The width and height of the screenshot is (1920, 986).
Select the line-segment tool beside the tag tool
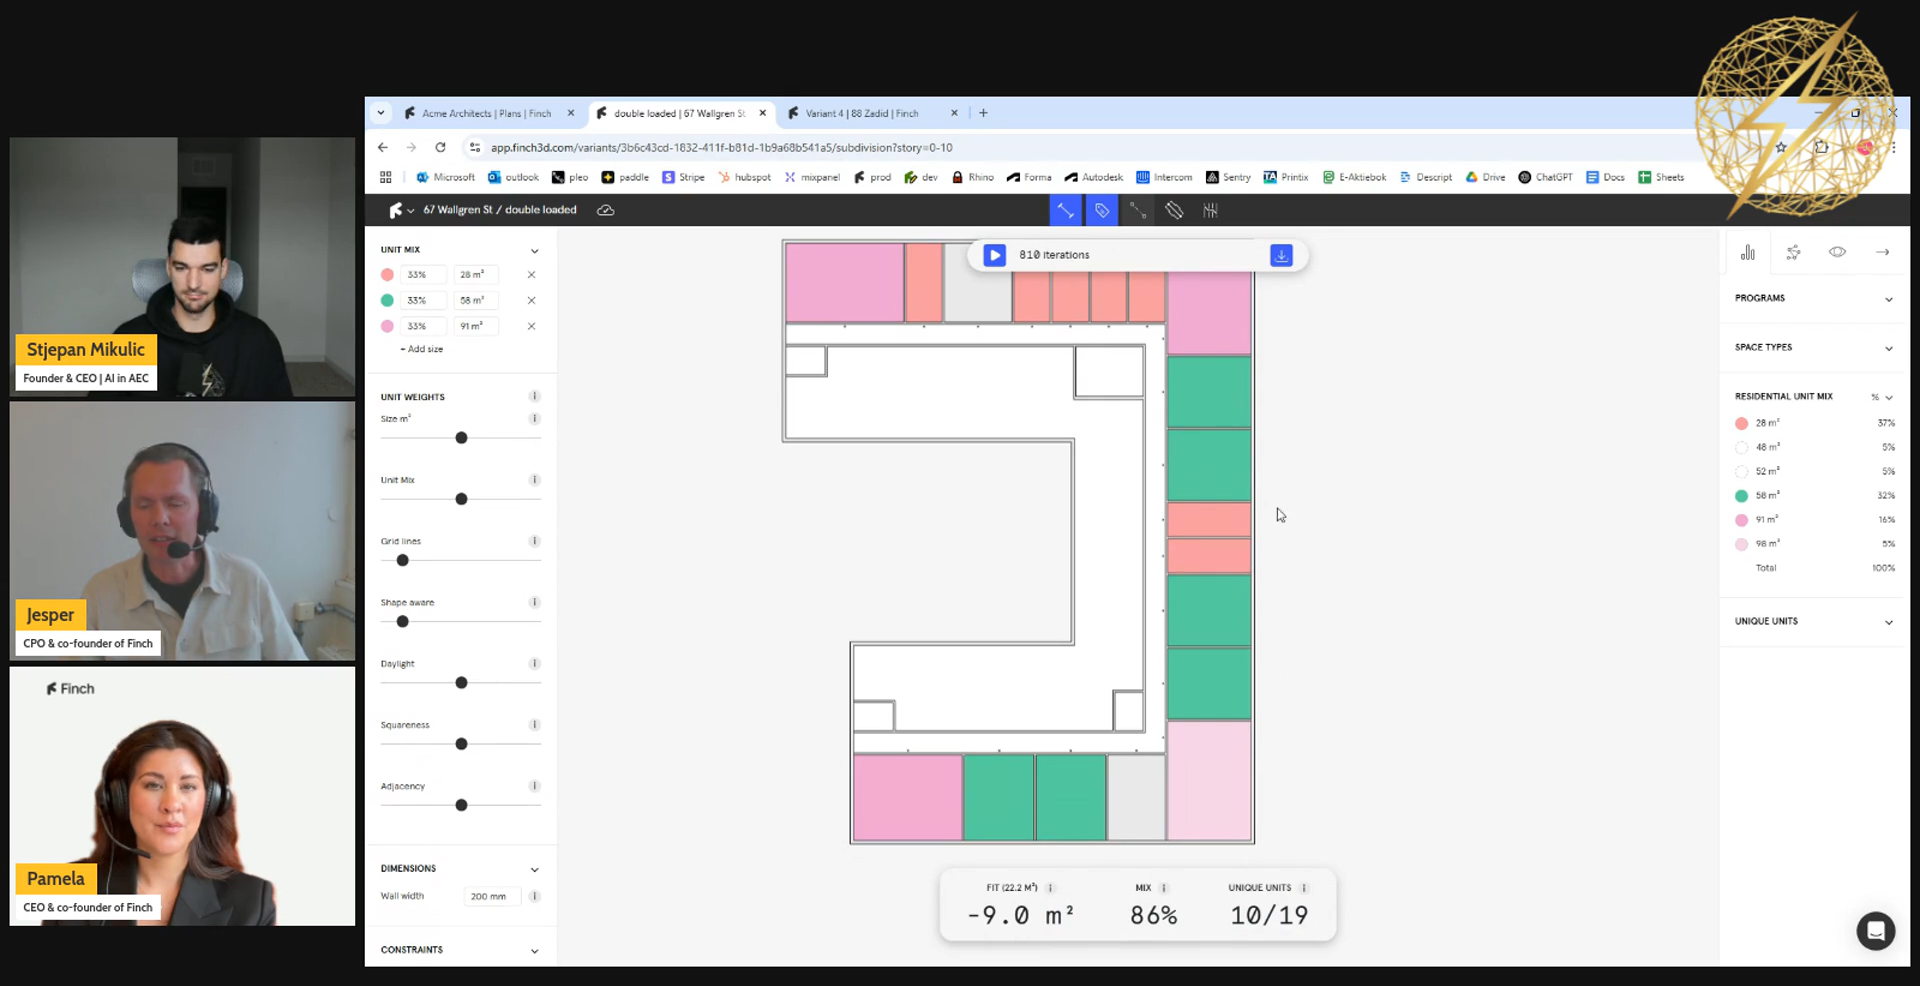(x=1138, y=210)
